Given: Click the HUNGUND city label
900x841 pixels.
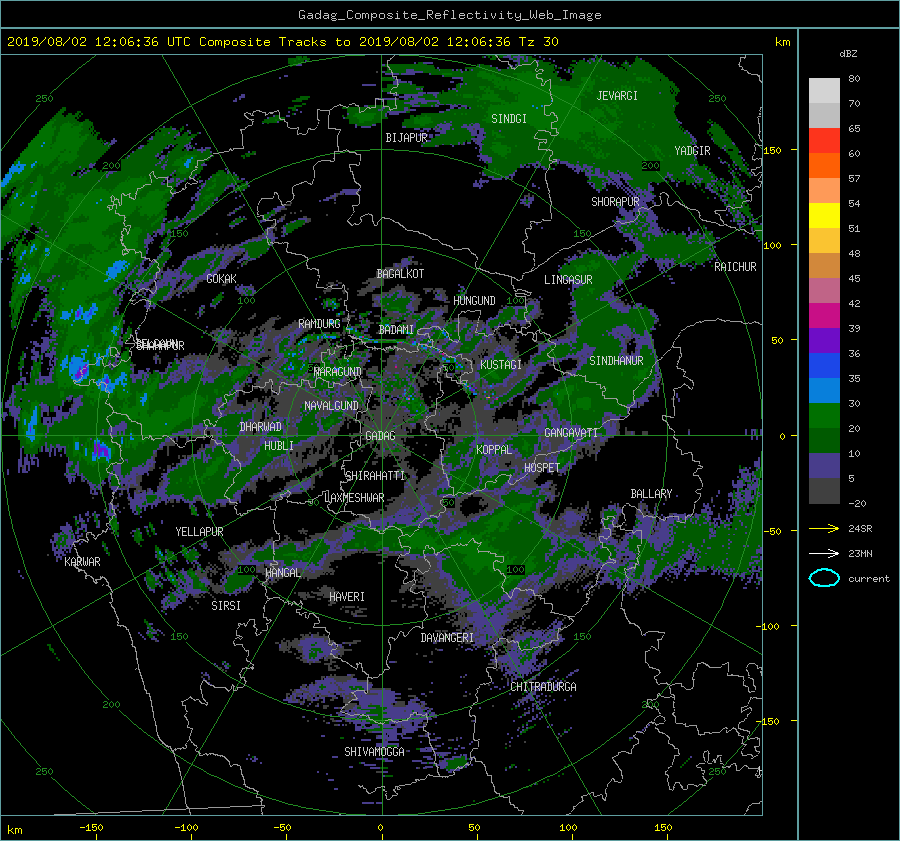Looking at the screenshot, I should click(x=474, y=301).
